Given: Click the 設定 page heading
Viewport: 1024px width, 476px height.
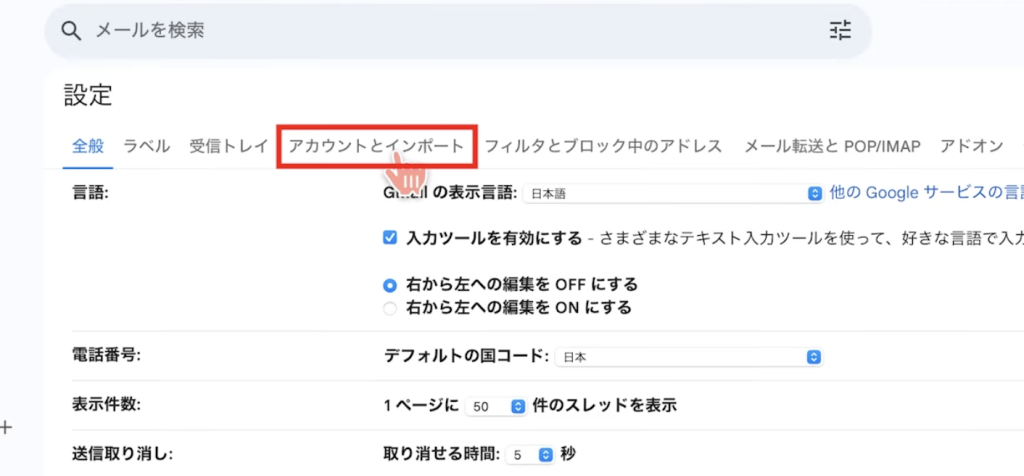Looking at the screenshot, I should tap(88, 96).
